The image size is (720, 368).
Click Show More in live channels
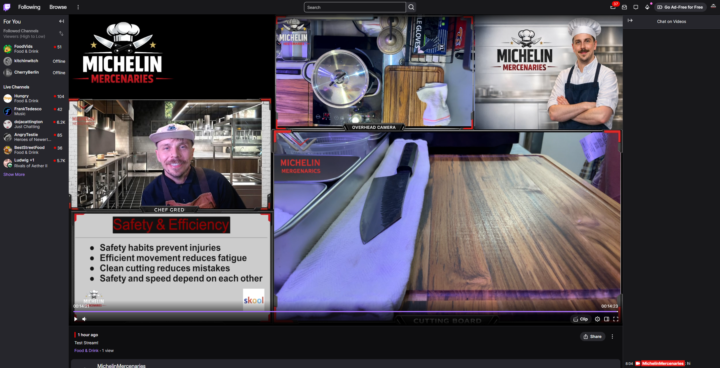14,175
